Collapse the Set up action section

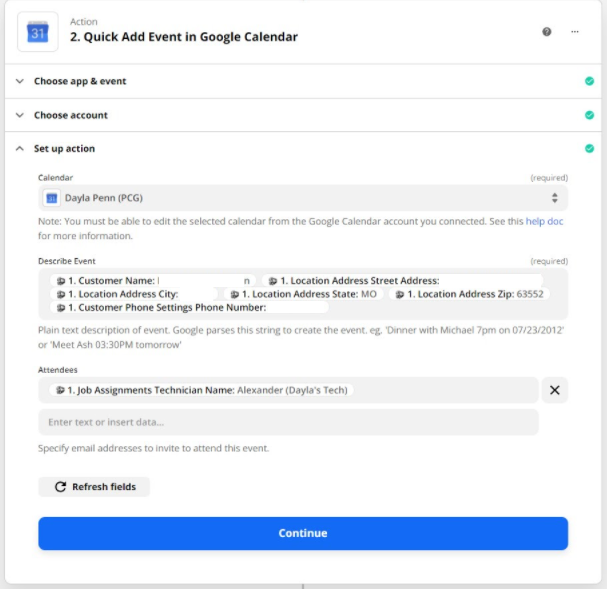point(64,149)
